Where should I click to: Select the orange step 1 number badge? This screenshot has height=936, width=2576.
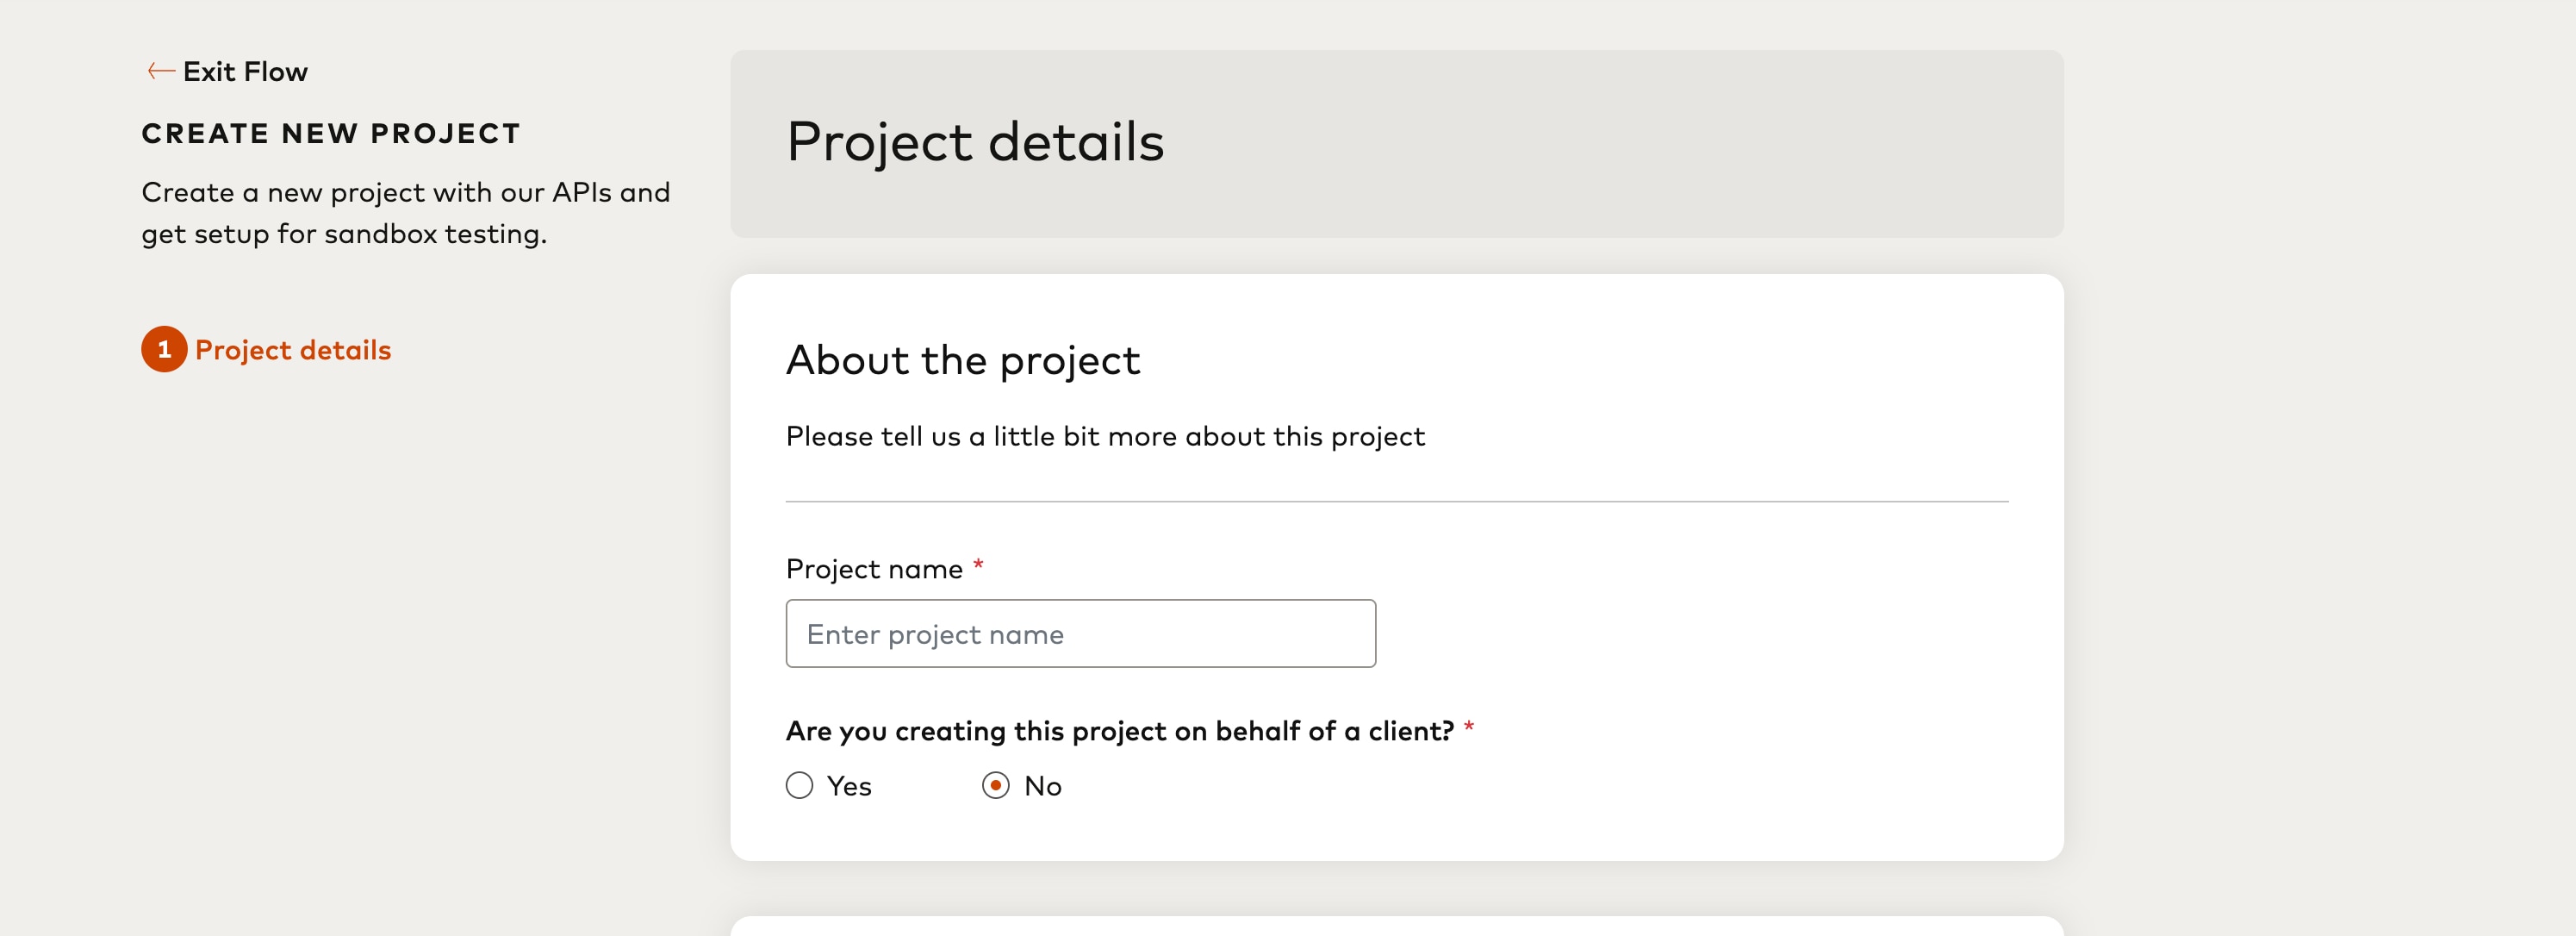pos(164,349)
